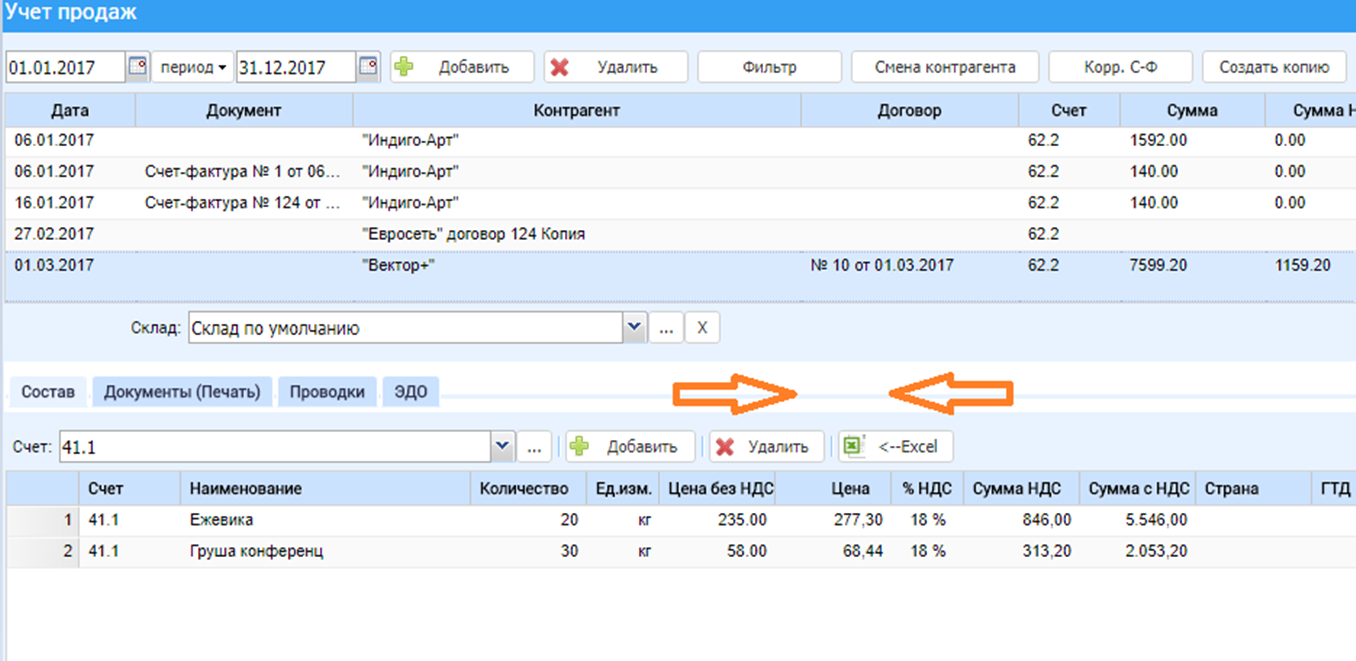The width and height of the screenshot is (1356, 661).
Task: Clear Склад with the X button
Action: pyautogui.click(x=702, y=327)
